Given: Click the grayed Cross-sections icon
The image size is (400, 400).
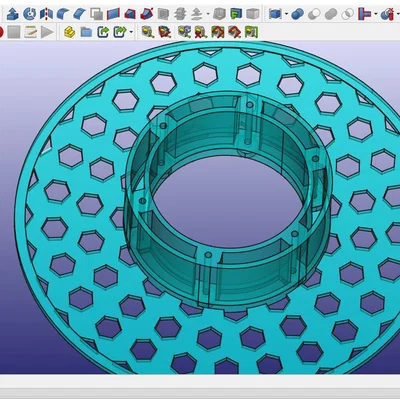Looking at the screenshot, I should (x=180, y=14).
